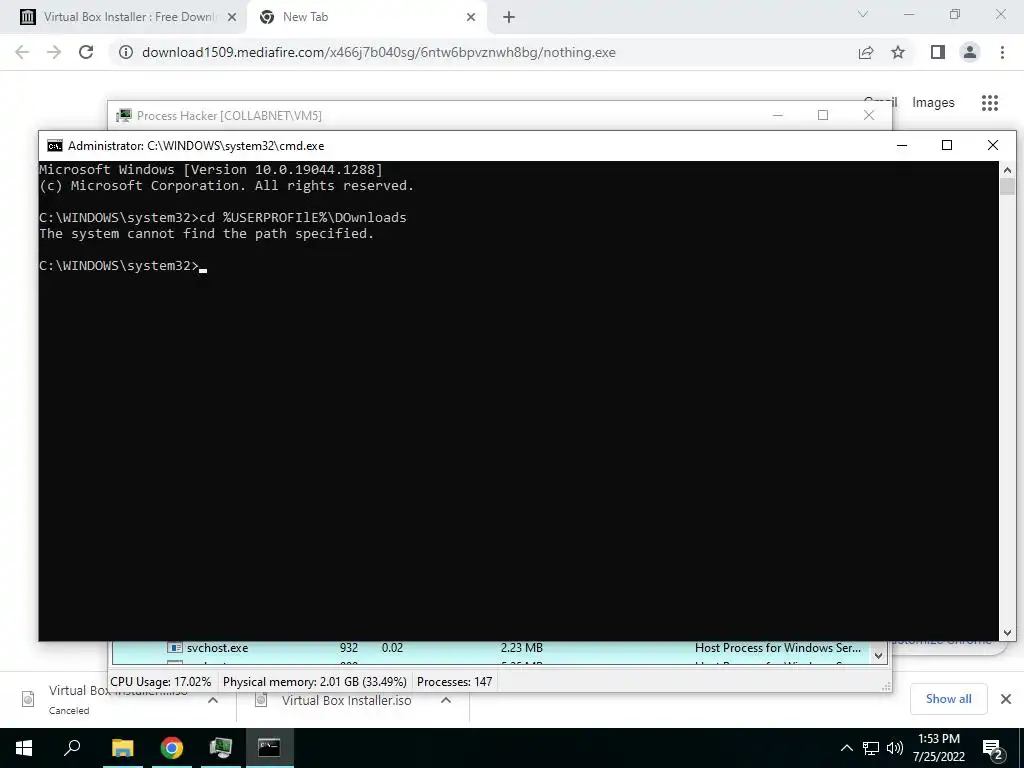Viewport: 1024px width, 768px height.
Task: Open taskbar search icon
Action: point(72,748)
